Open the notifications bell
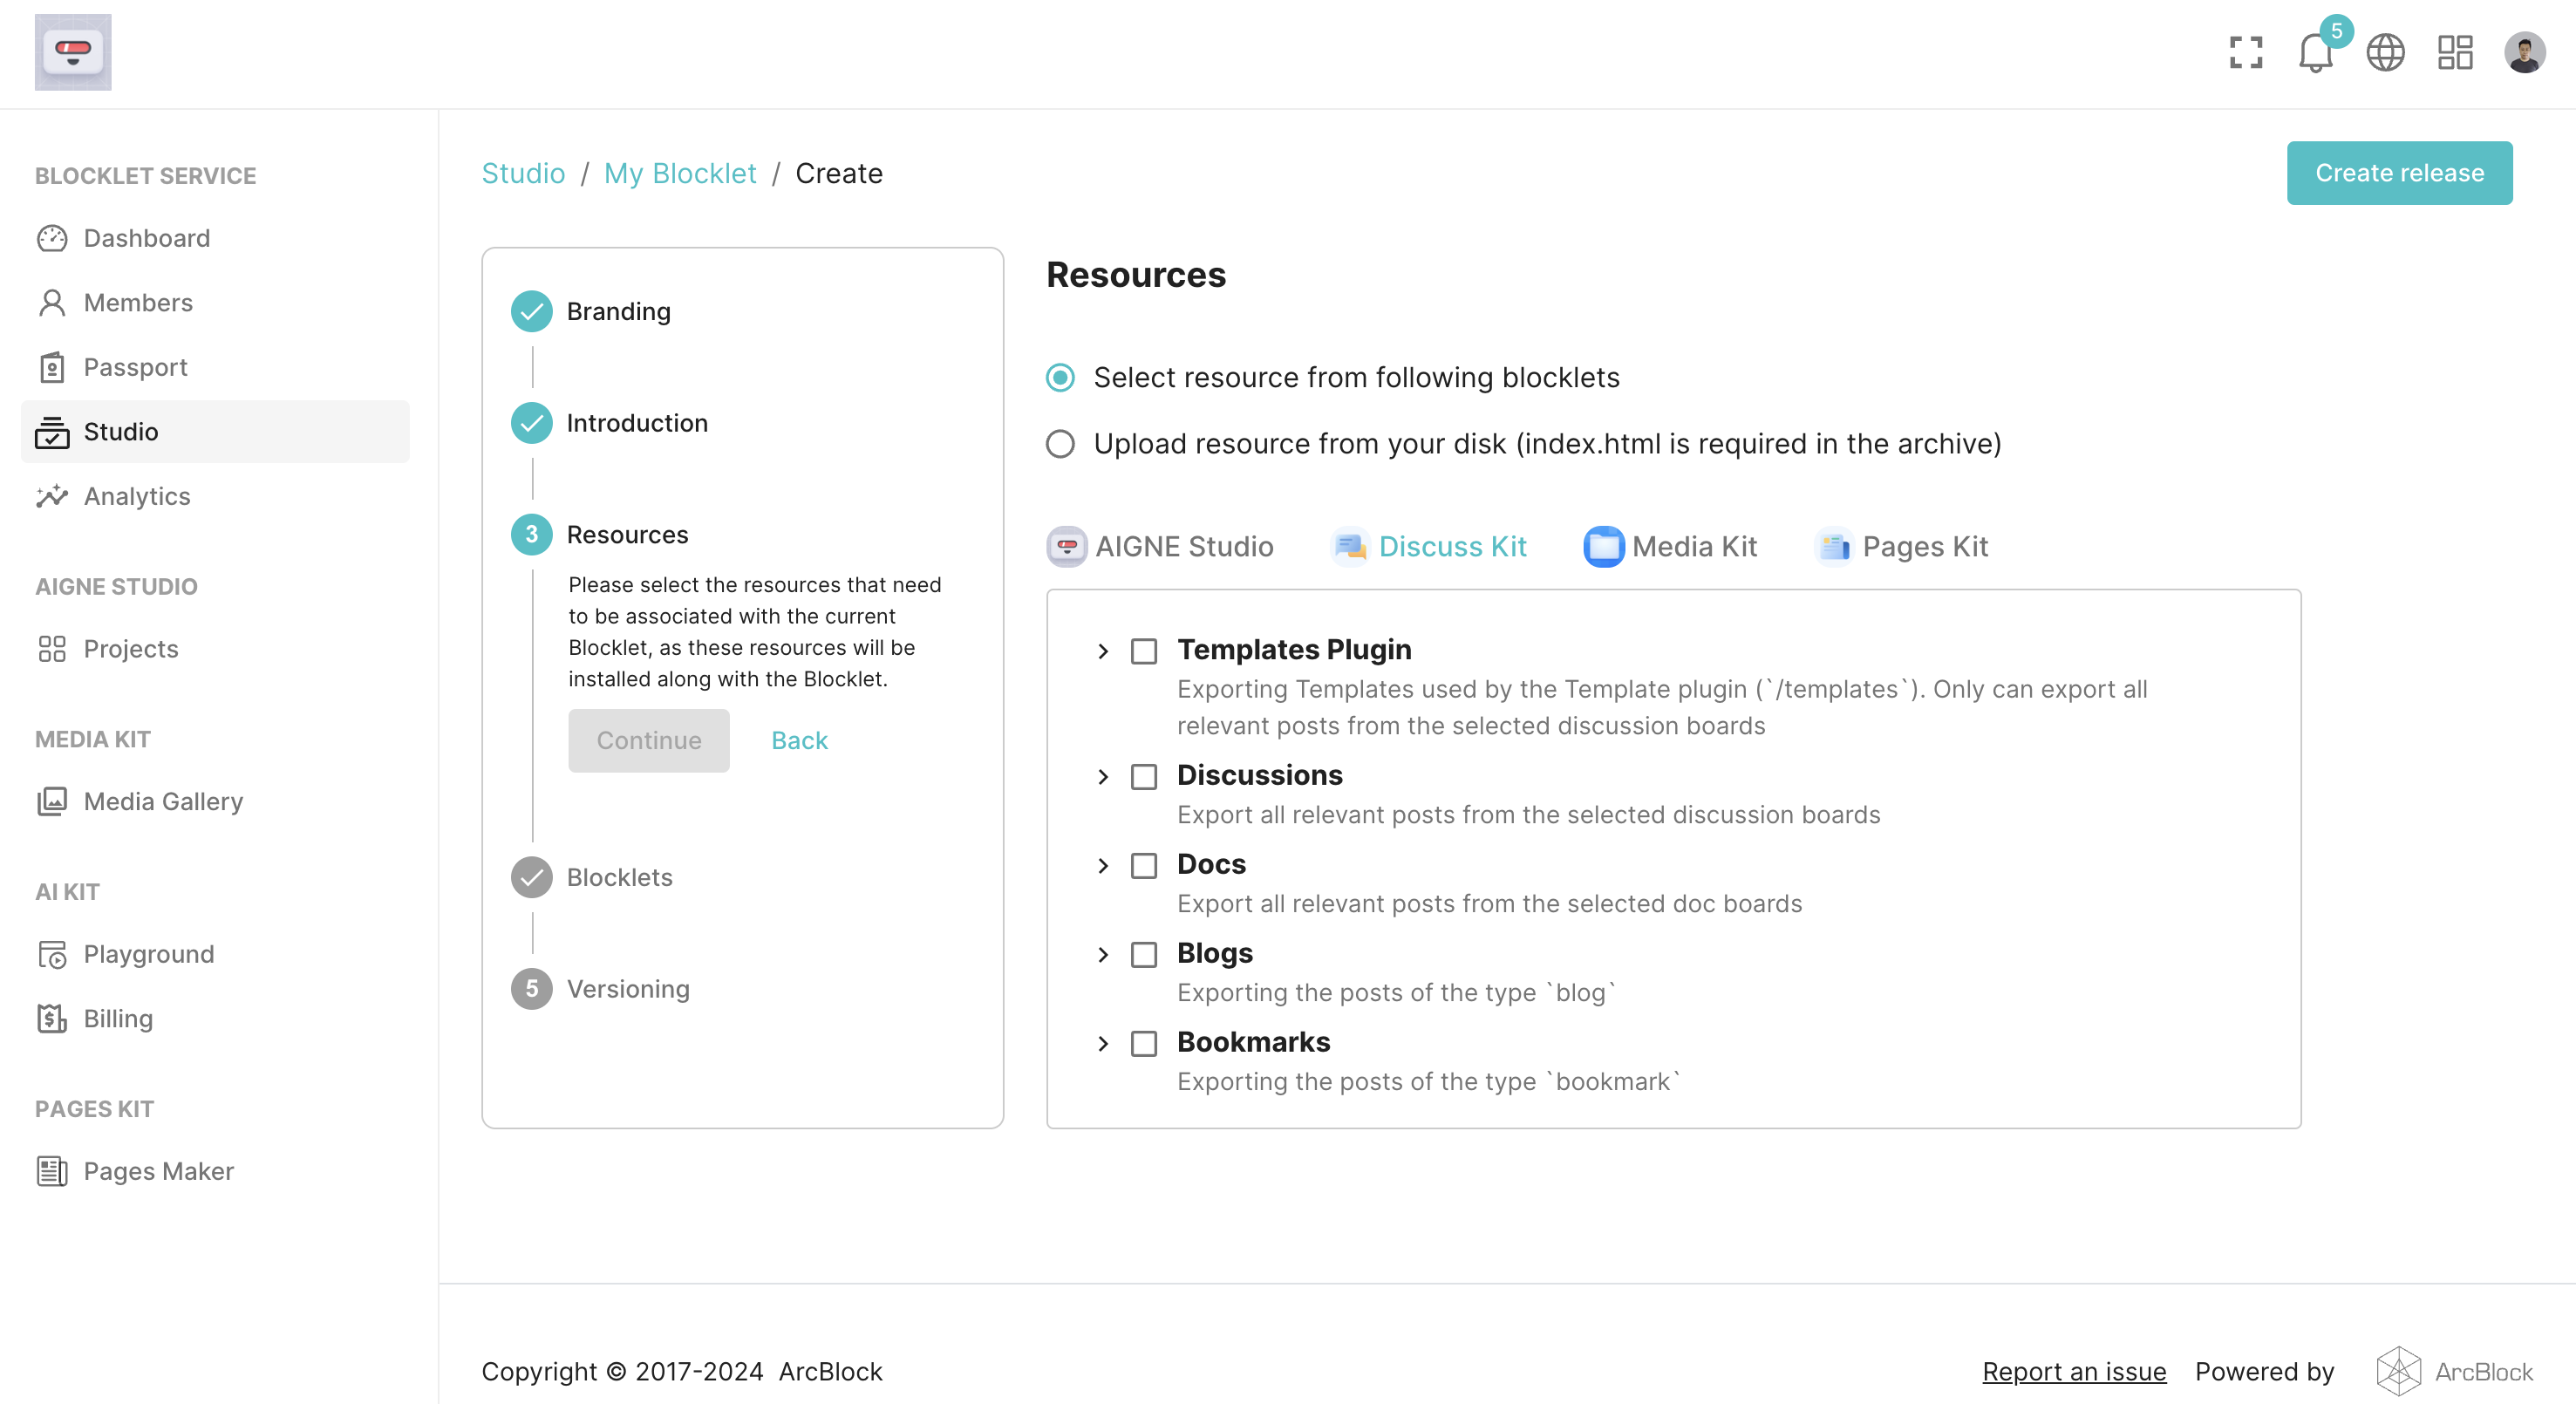 point(2315,52)
